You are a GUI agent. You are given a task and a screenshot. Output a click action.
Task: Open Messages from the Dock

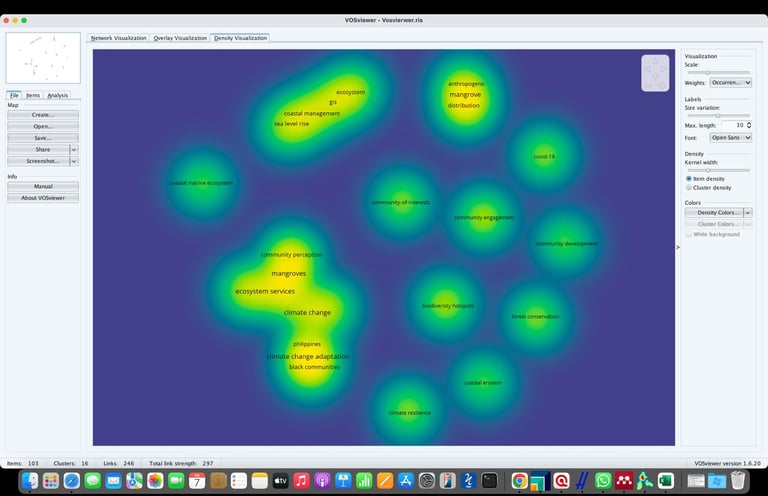point(93,481)
